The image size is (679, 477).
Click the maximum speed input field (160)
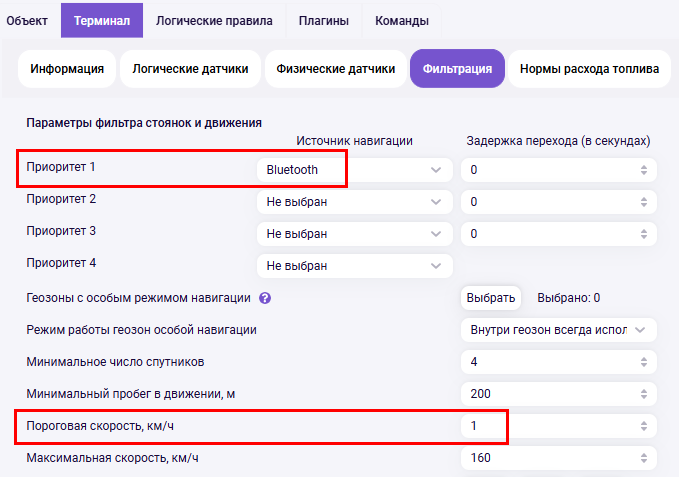pos(559,458)
